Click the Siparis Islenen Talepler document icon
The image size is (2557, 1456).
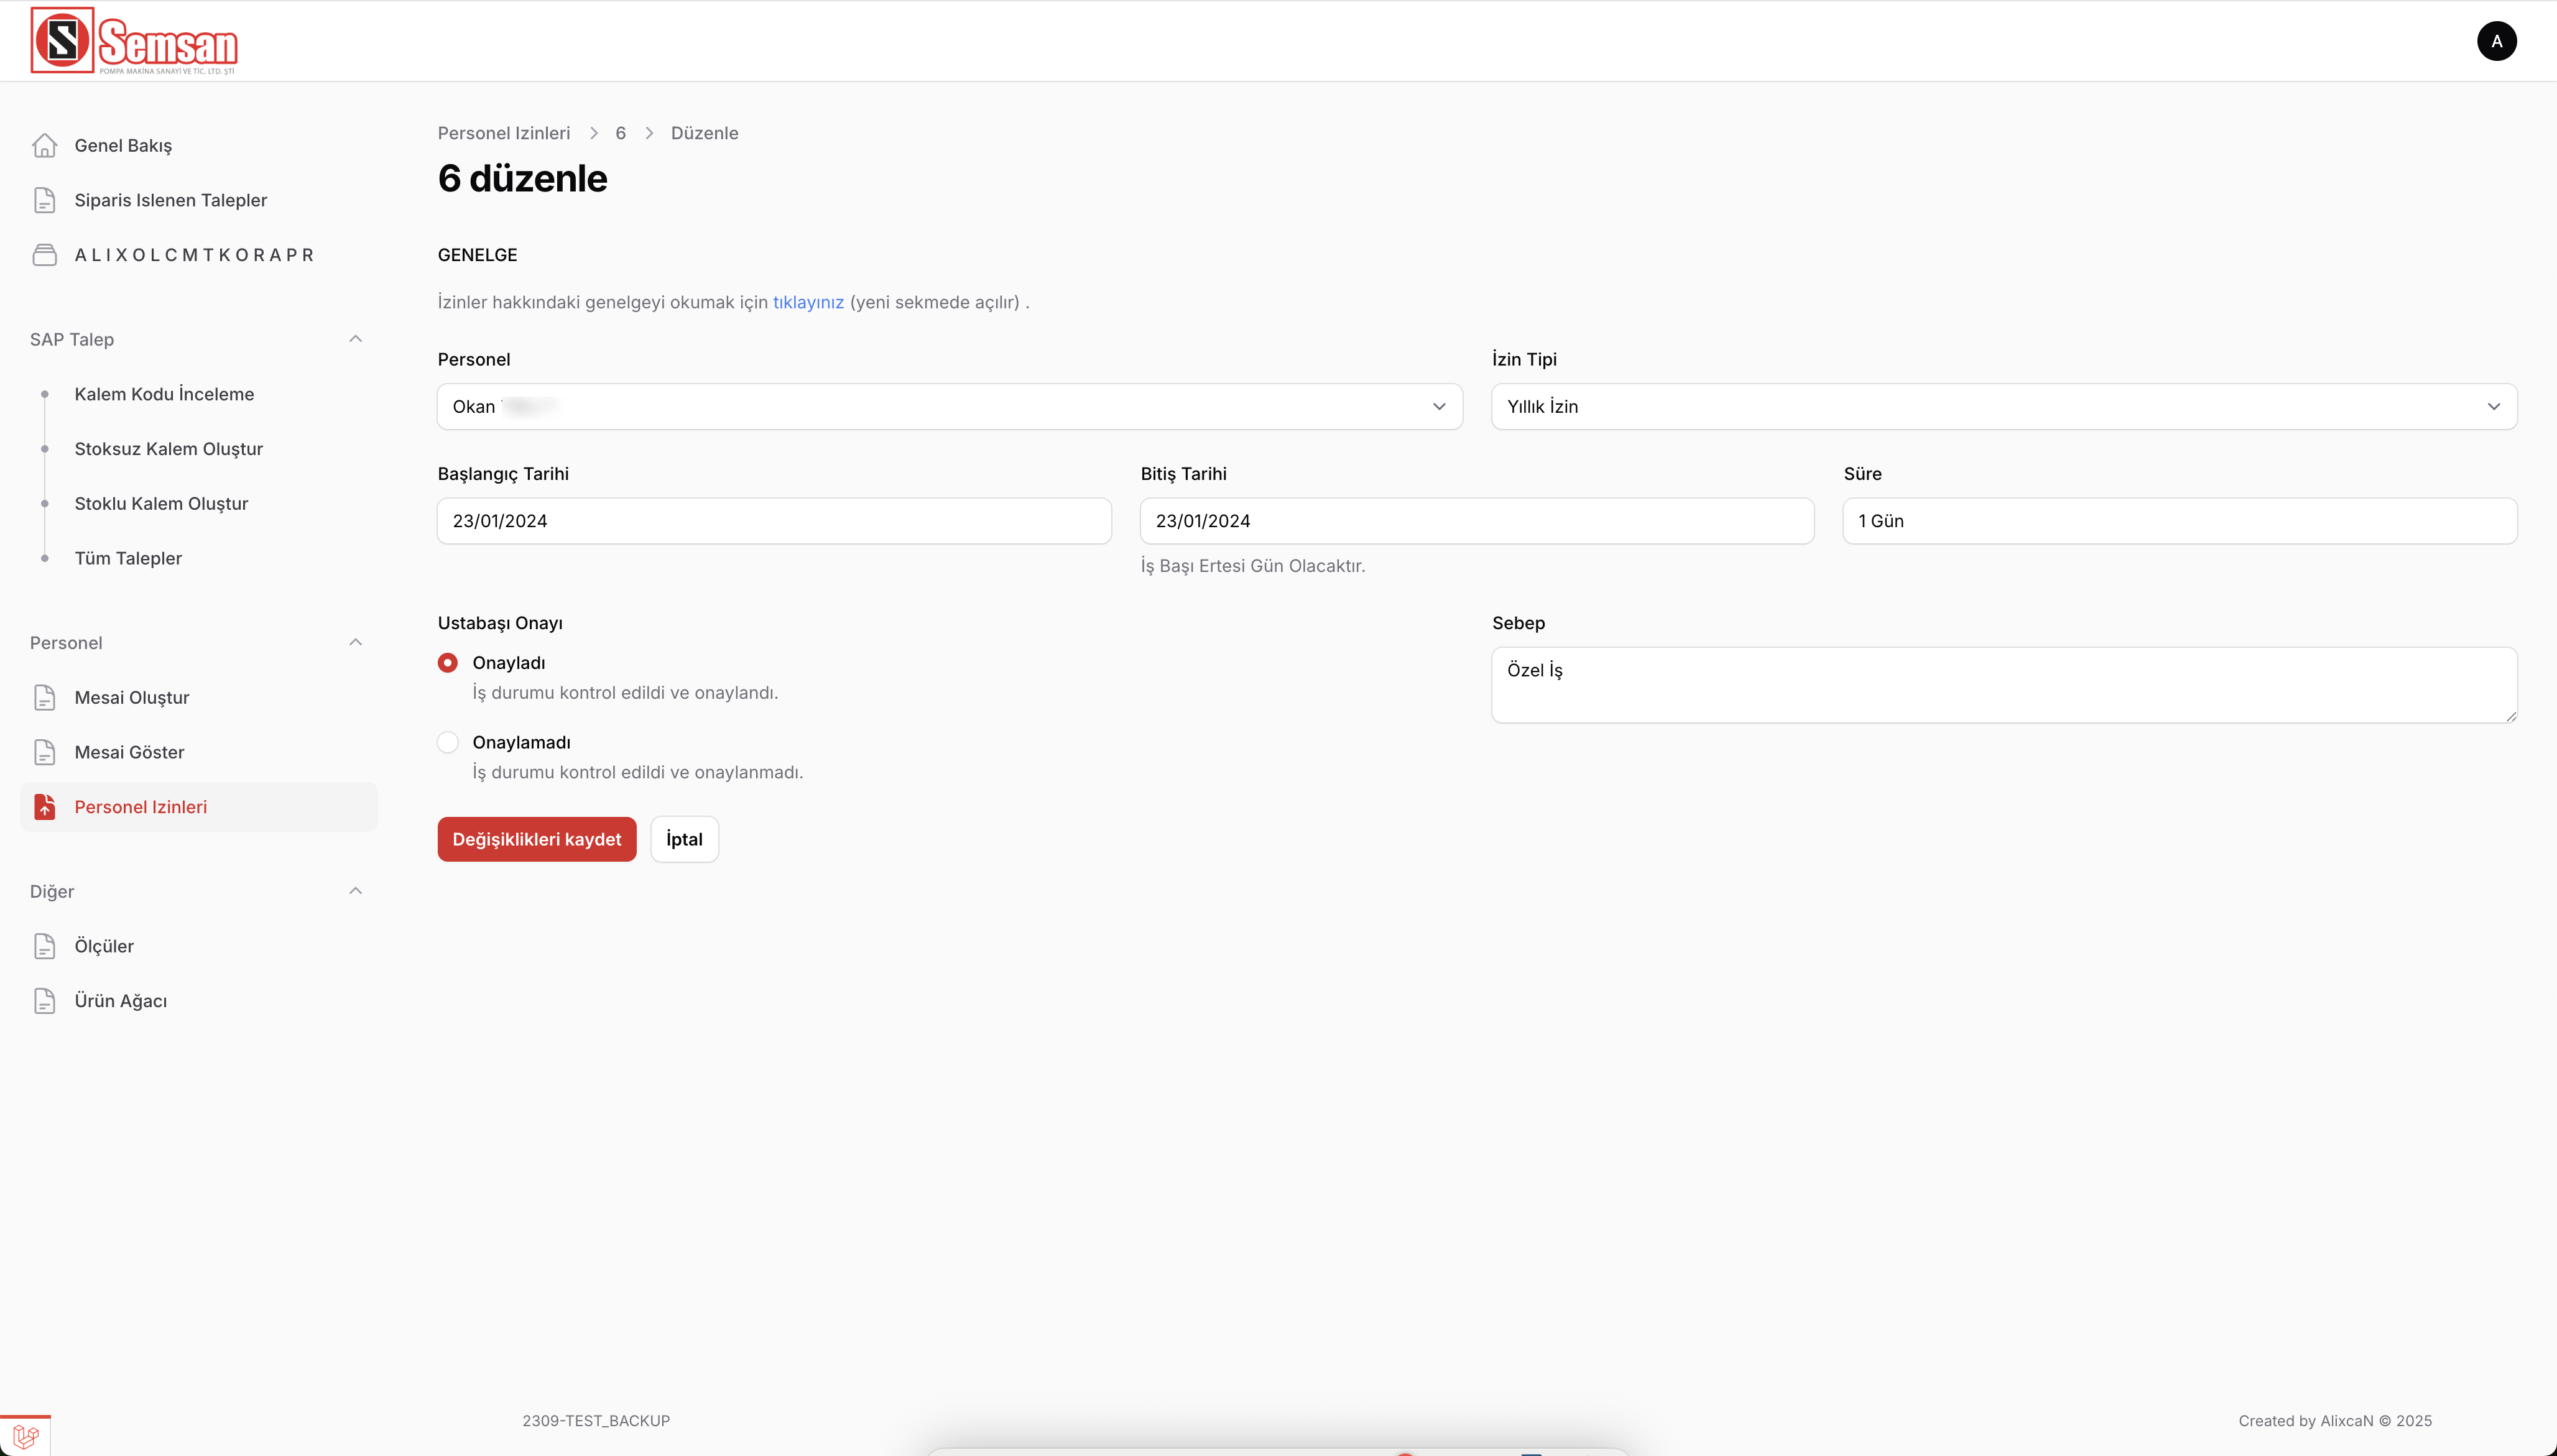[x=44, y=200]
